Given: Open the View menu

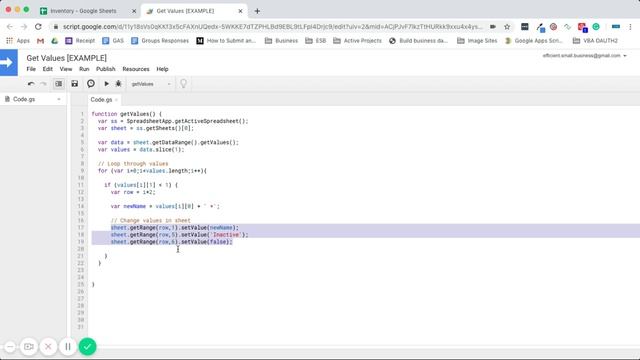Looking at the screenshot, I should 66,69.
